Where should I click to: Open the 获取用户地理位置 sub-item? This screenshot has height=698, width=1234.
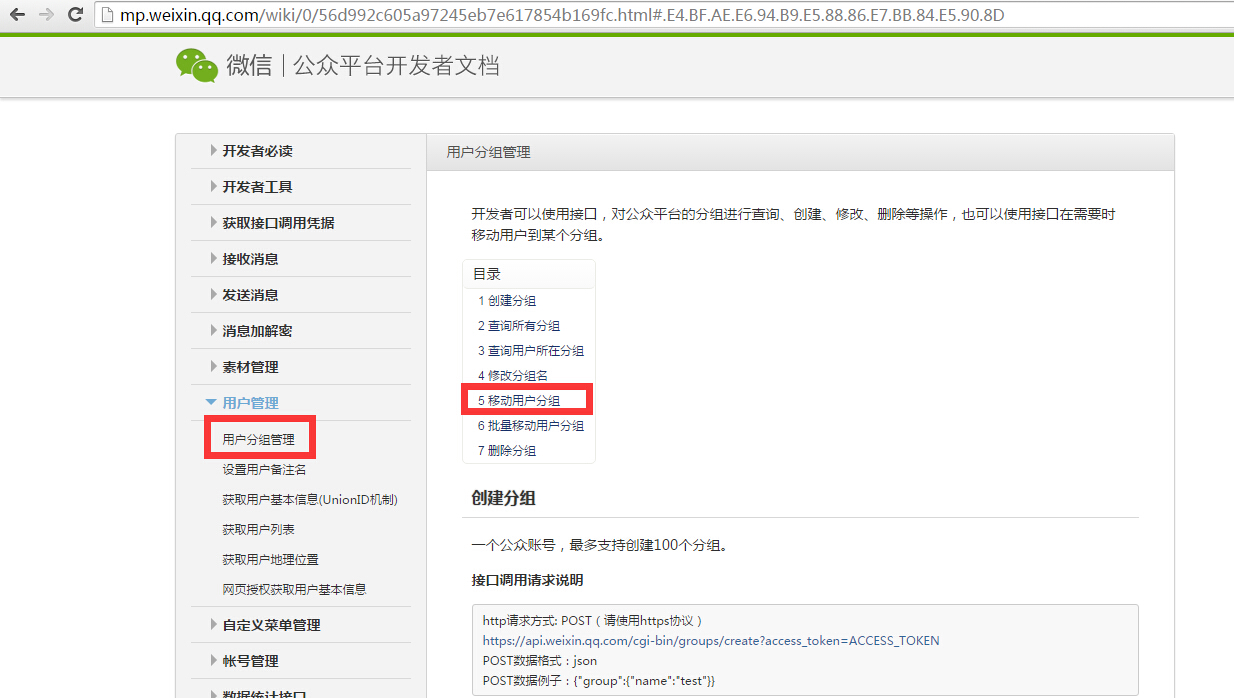[x=270, y=559]
